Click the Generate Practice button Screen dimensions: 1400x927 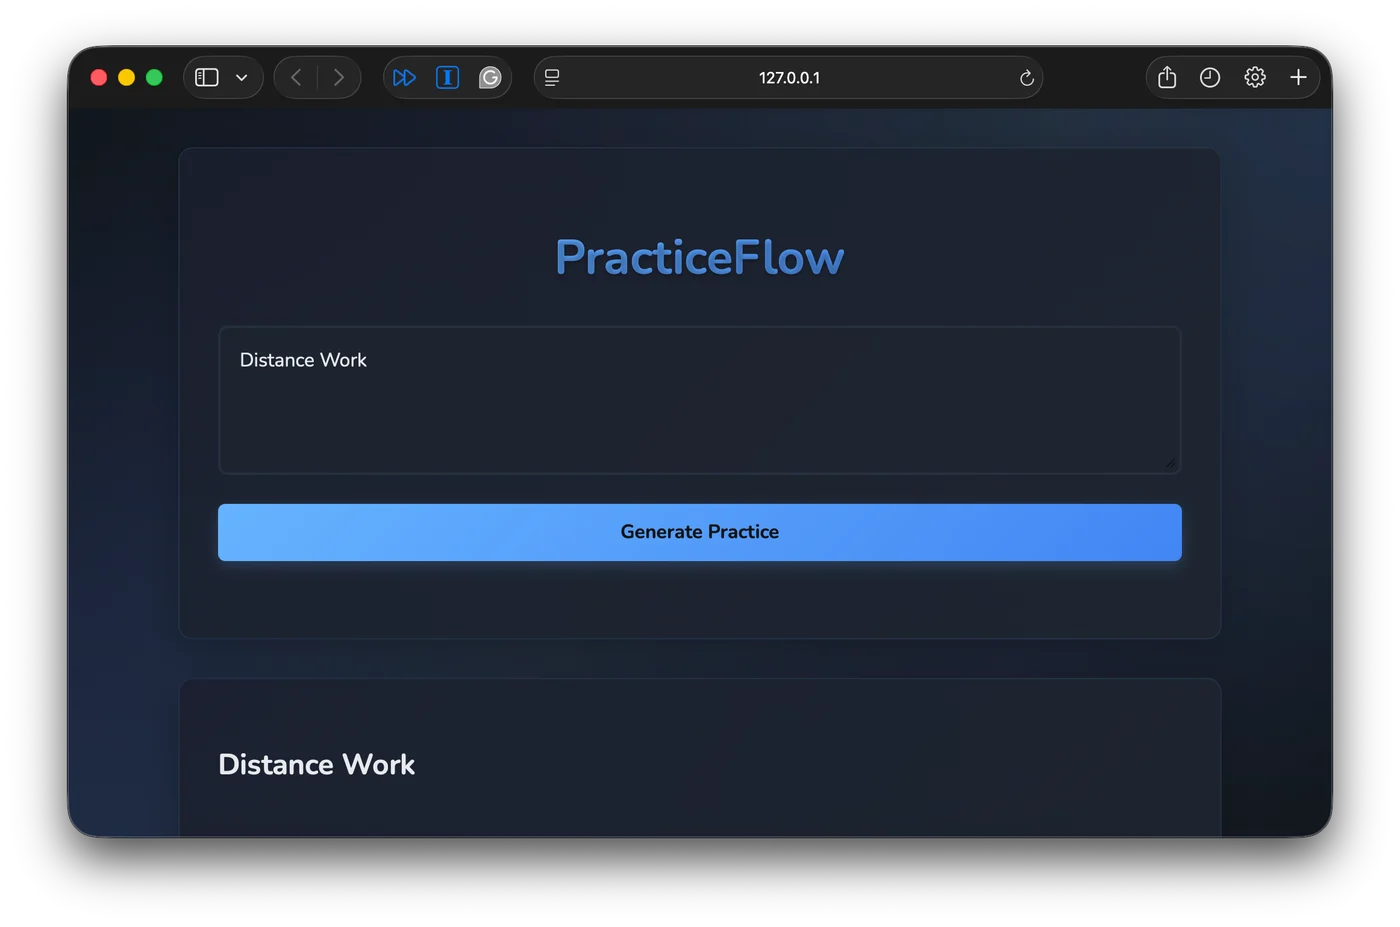tap(700, 532)
